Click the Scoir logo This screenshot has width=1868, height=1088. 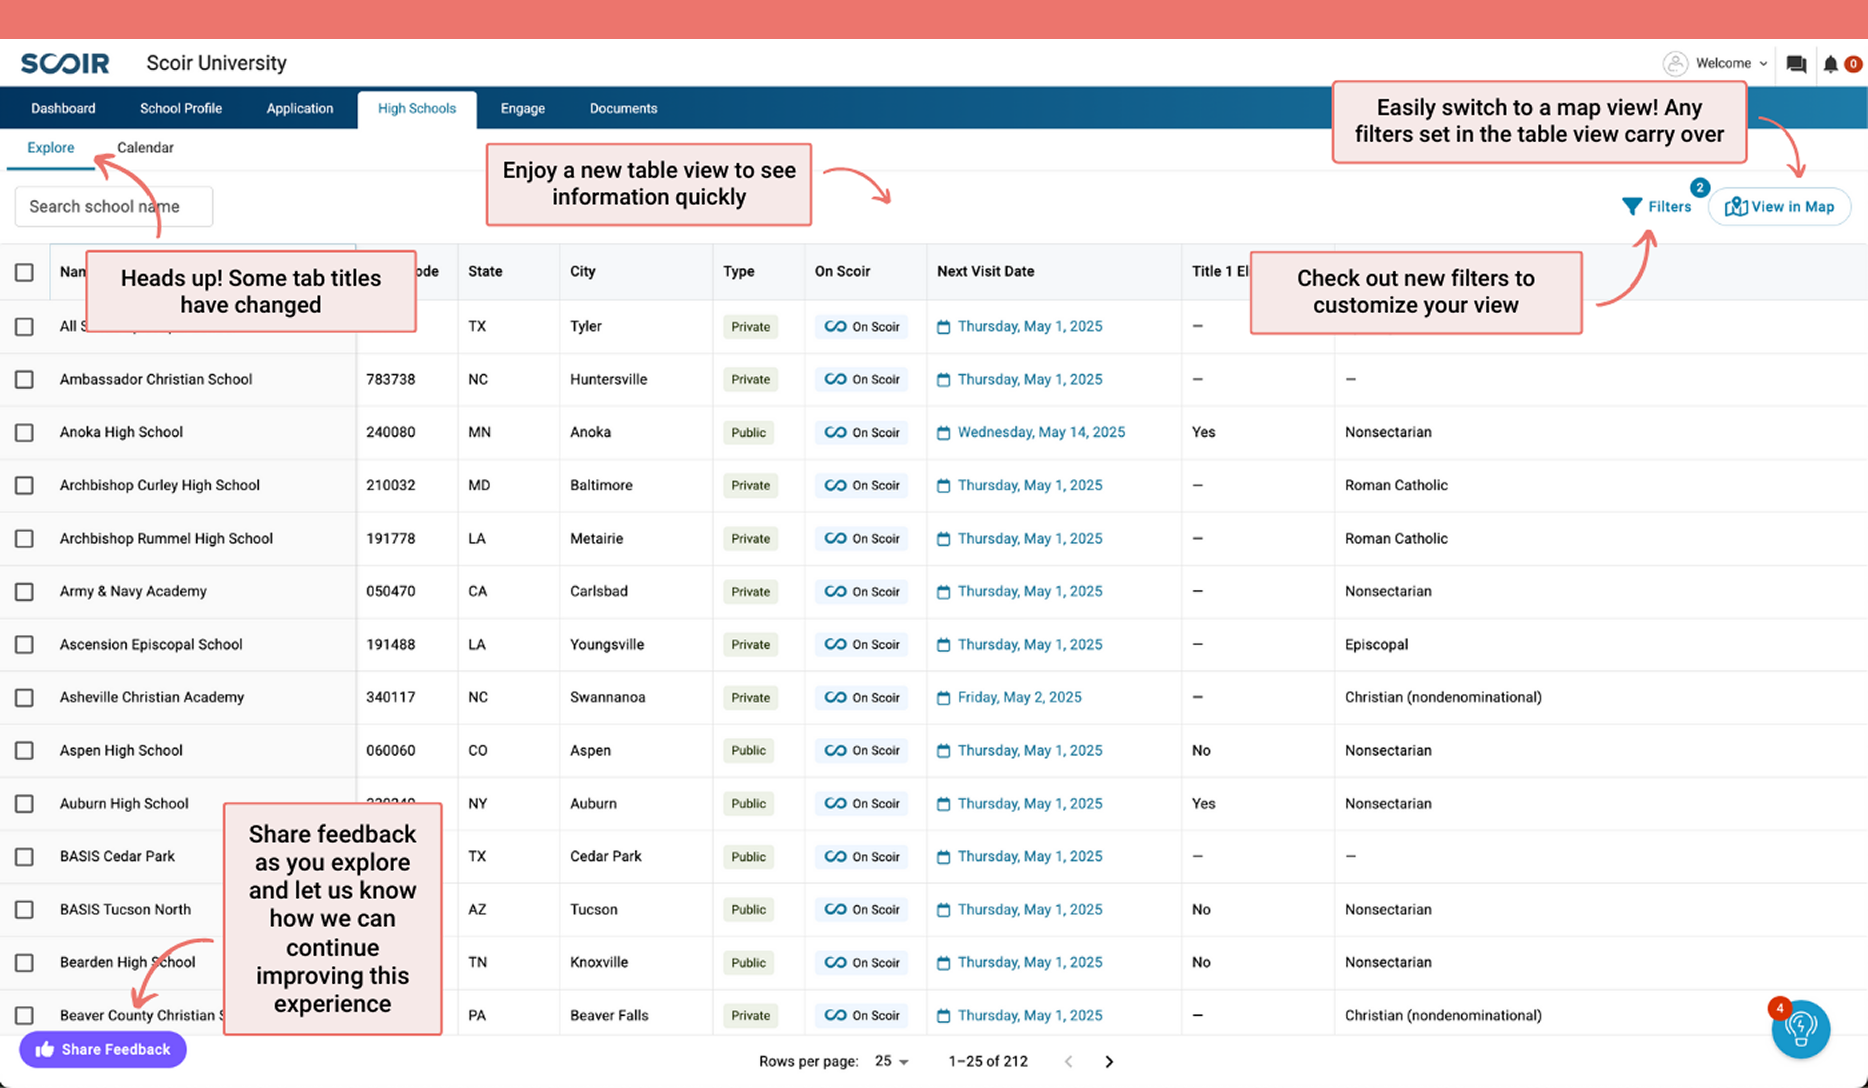65,63
